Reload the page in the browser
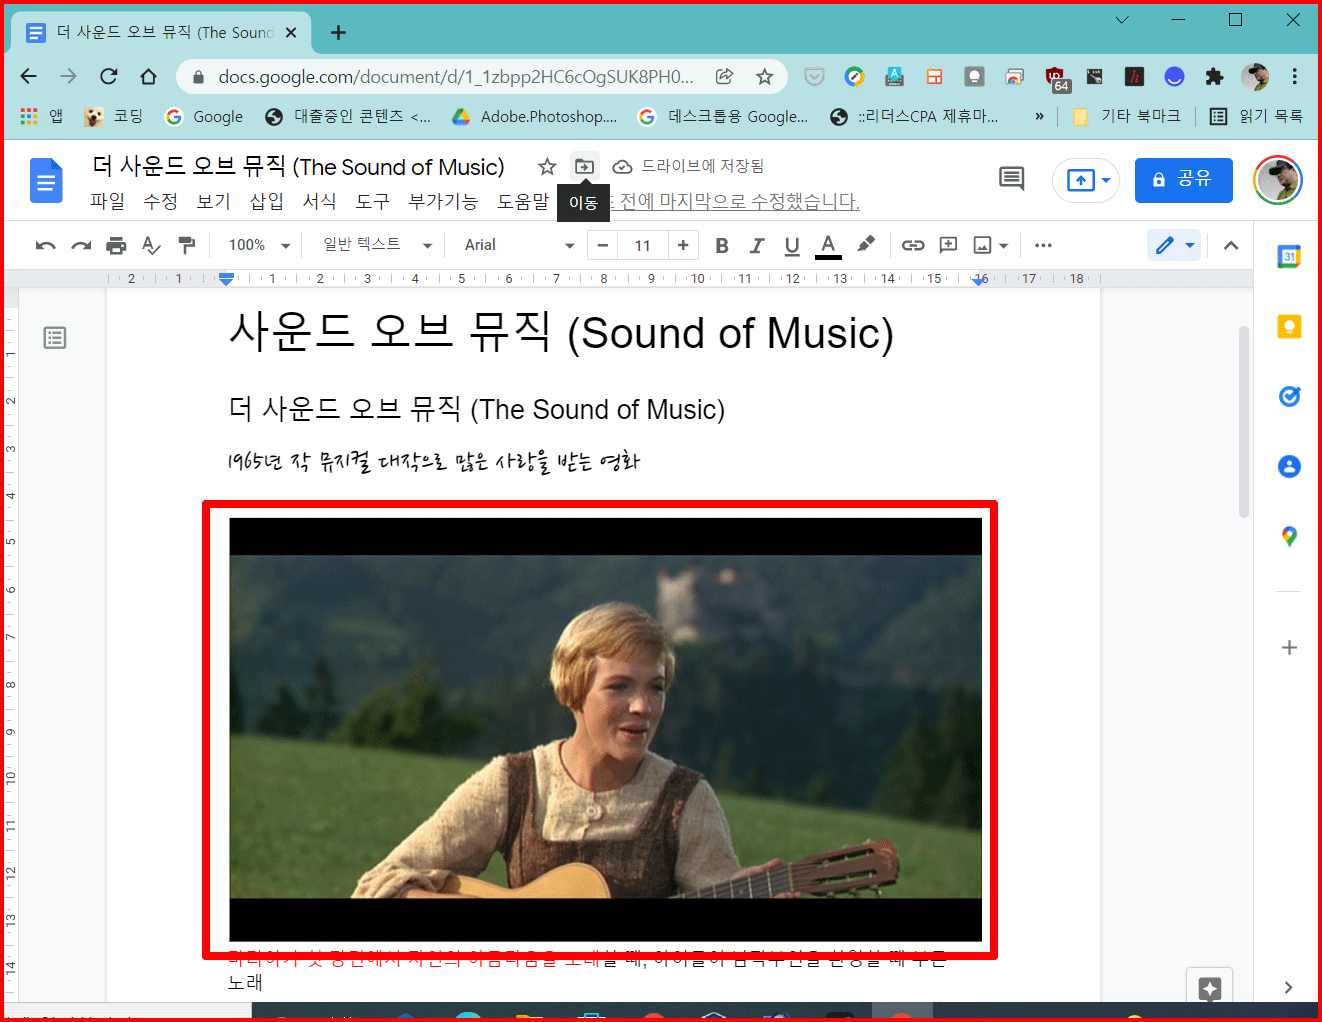1322x1022 pixels. pyautogui.click(x=108, y=76)
